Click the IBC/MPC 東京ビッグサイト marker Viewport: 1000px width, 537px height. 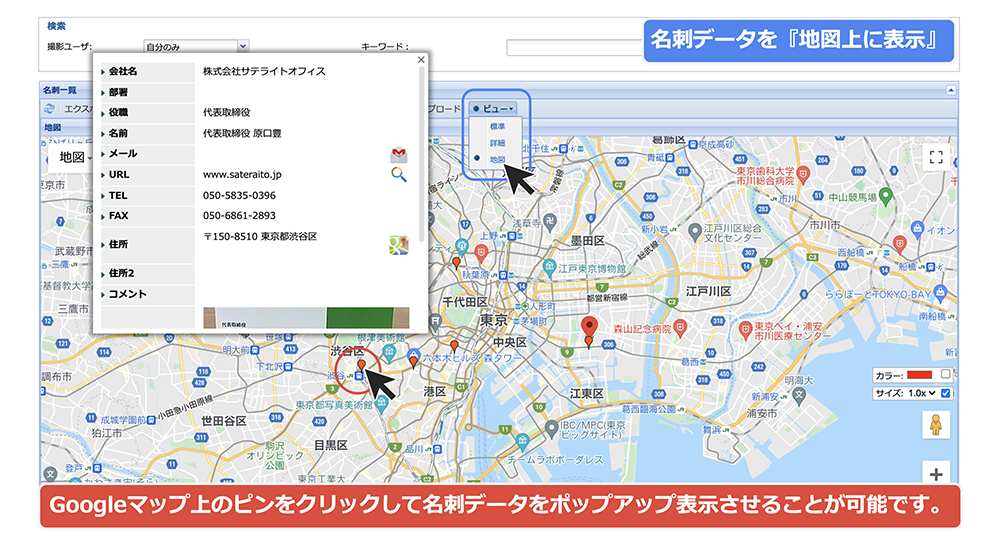tap(552, 429)
